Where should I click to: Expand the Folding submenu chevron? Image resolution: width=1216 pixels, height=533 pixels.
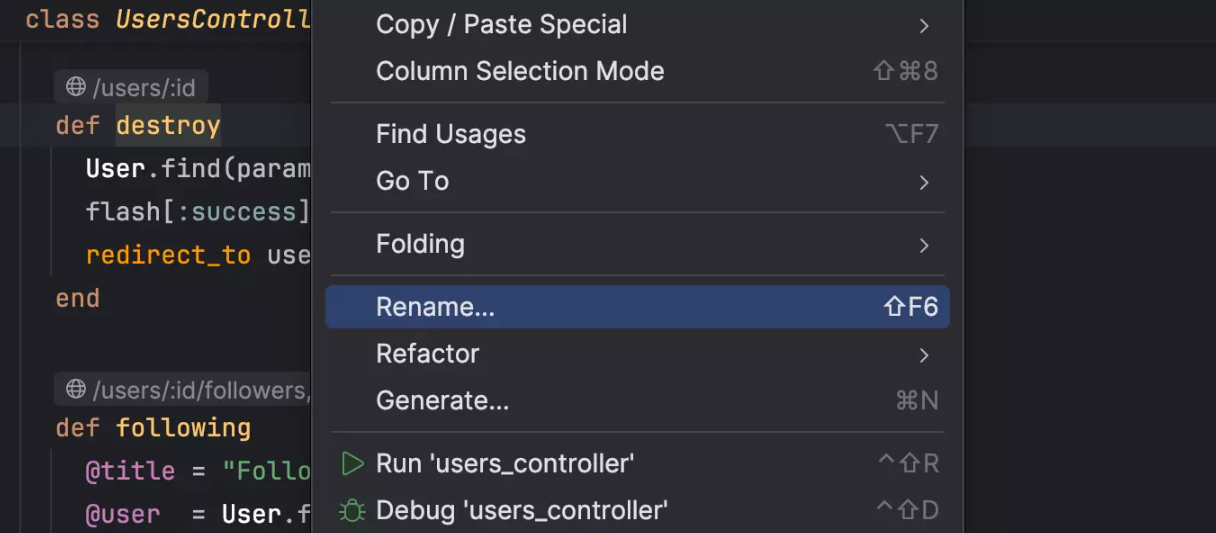924,245
